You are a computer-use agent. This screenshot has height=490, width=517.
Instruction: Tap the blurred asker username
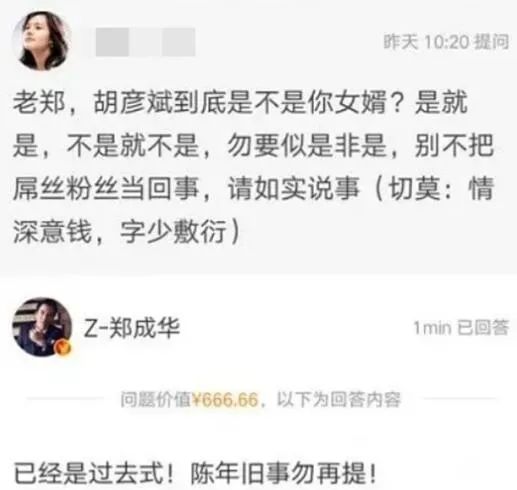[145, 42]
